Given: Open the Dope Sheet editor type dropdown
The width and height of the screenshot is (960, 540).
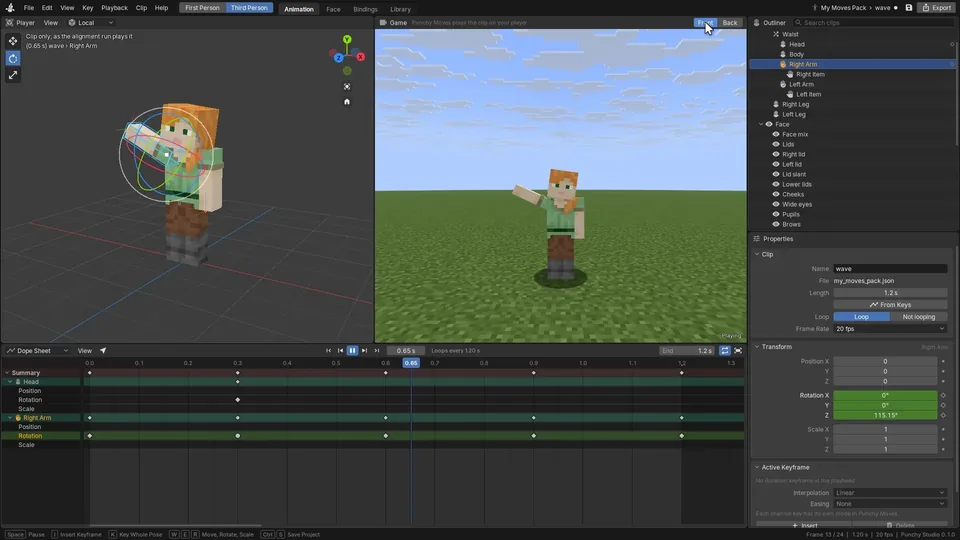Looking at the screenshot, I should [37, 351].
